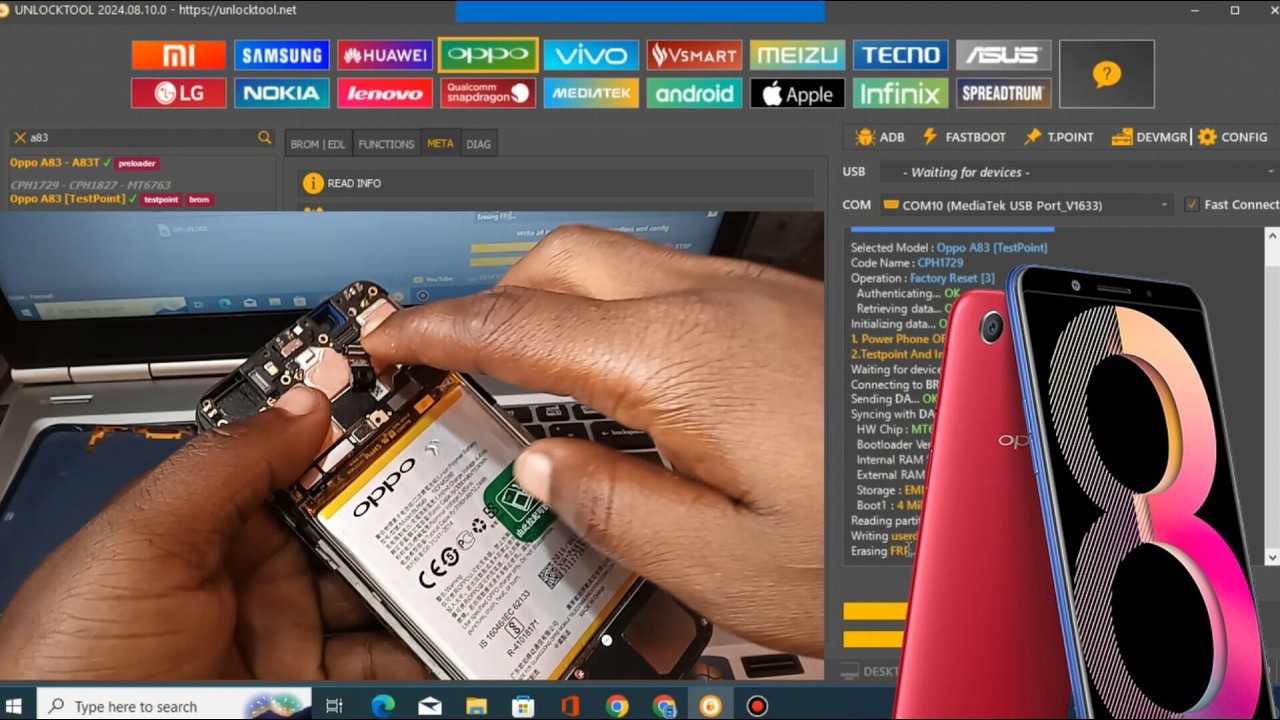Choose the Nokia brand tile
The width and height of the screenshot is (1280, 720).
click(282, 93)
